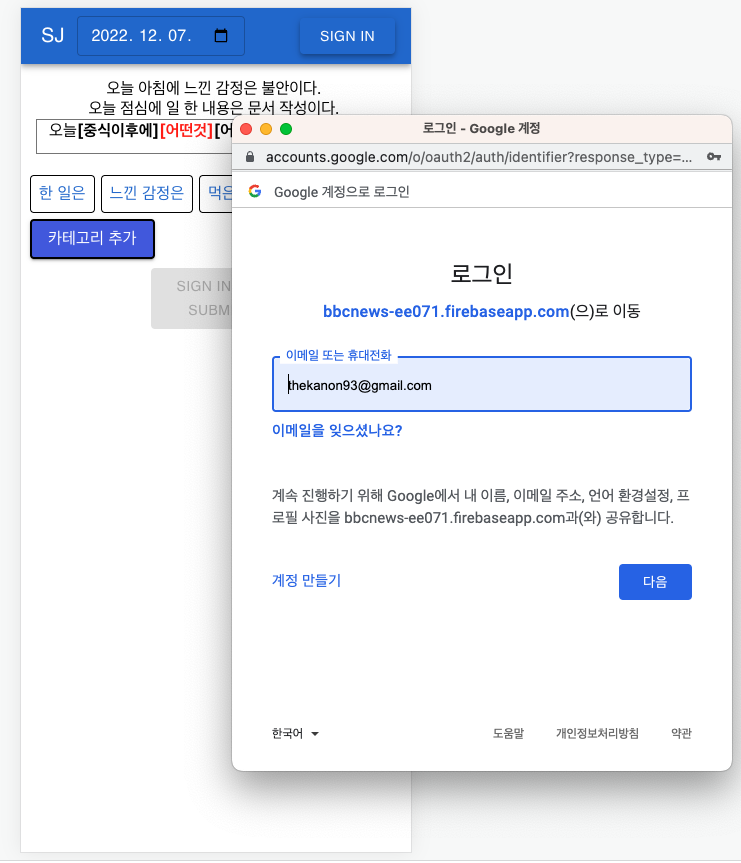Click the 계정 만들기 link
The image size is (741, 863).
click(307, 580)
